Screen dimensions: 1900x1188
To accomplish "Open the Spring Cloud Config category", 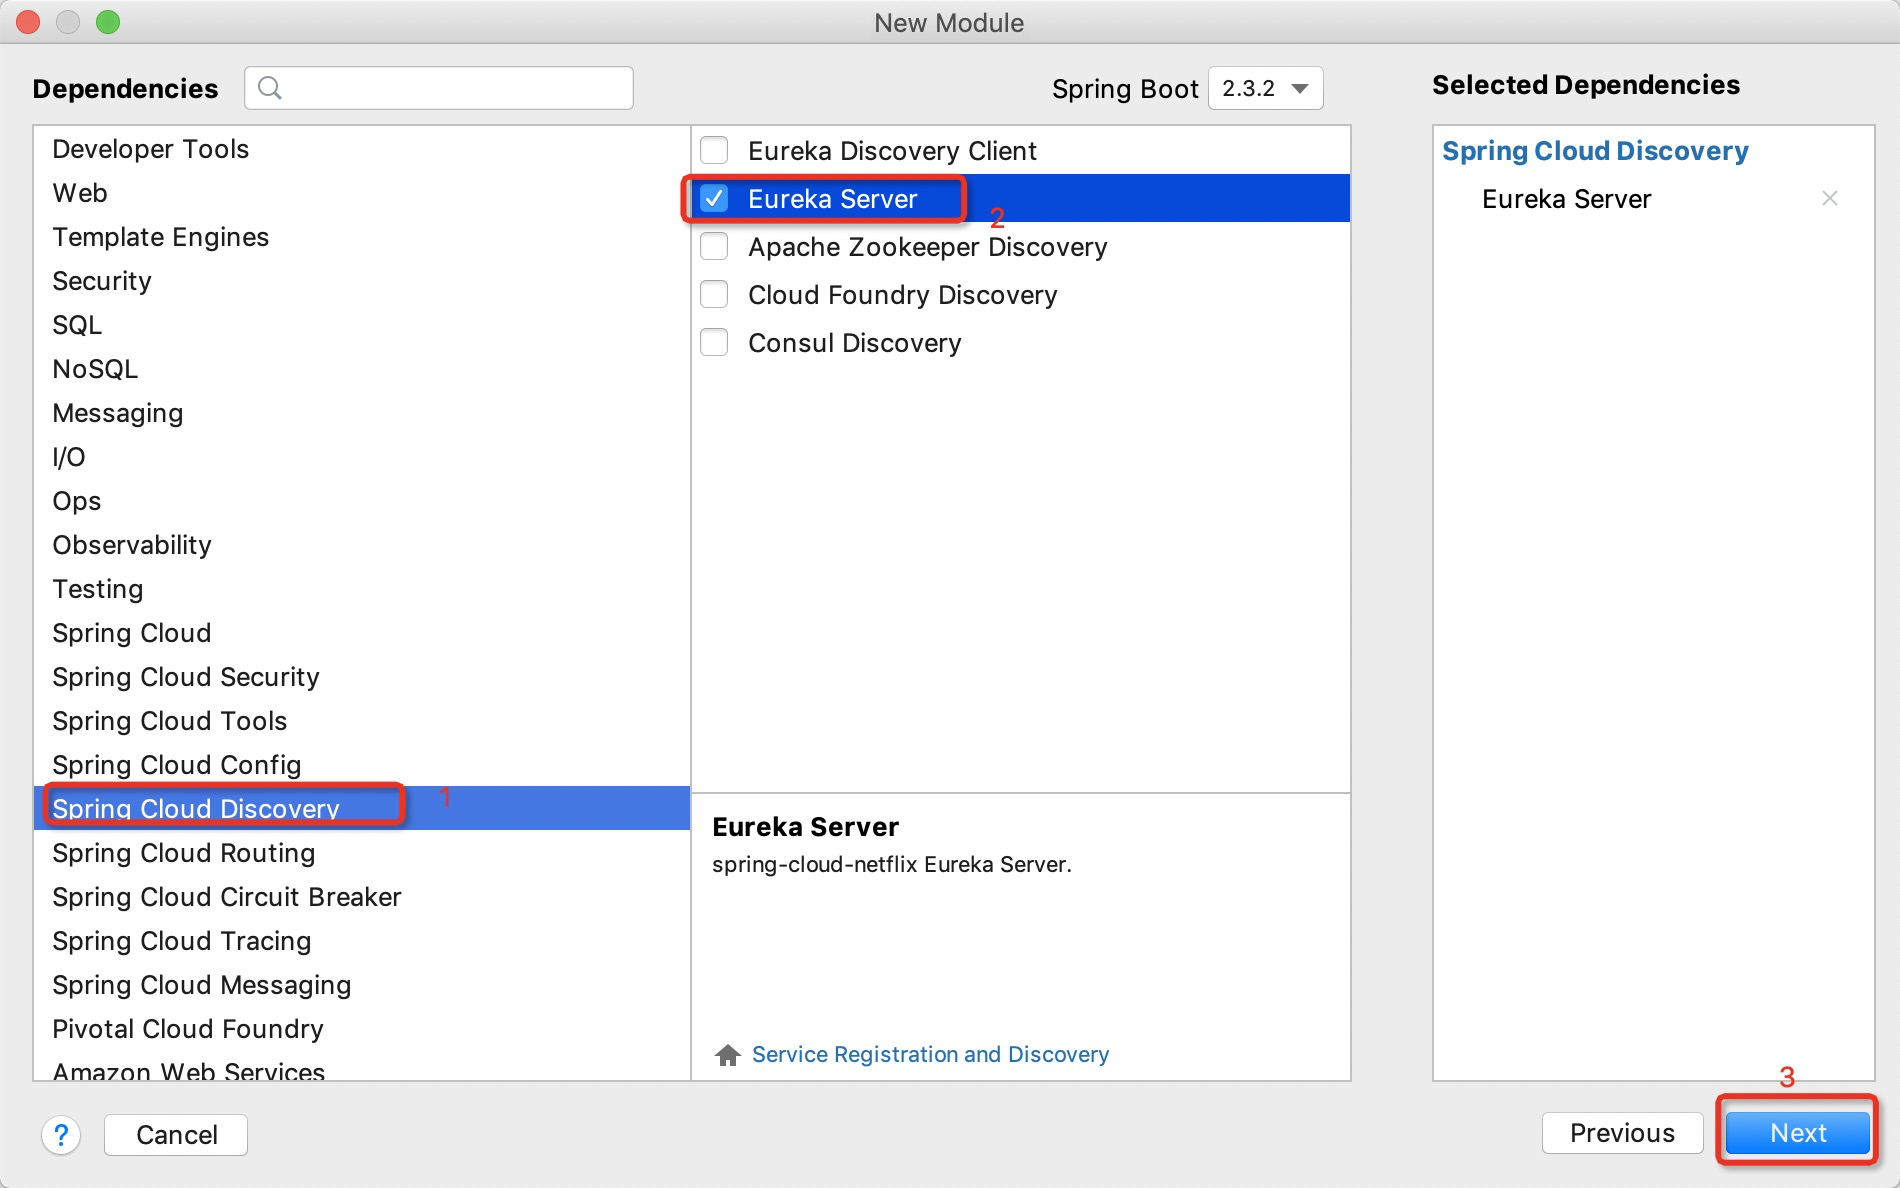I will click(177, 765).
